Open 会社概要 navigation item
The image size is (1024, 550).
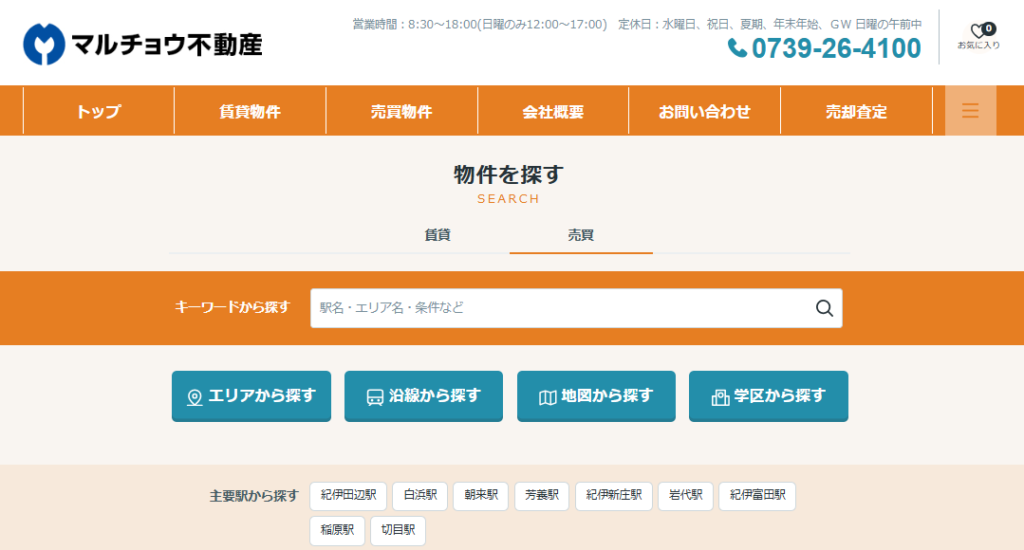point(553,111)
